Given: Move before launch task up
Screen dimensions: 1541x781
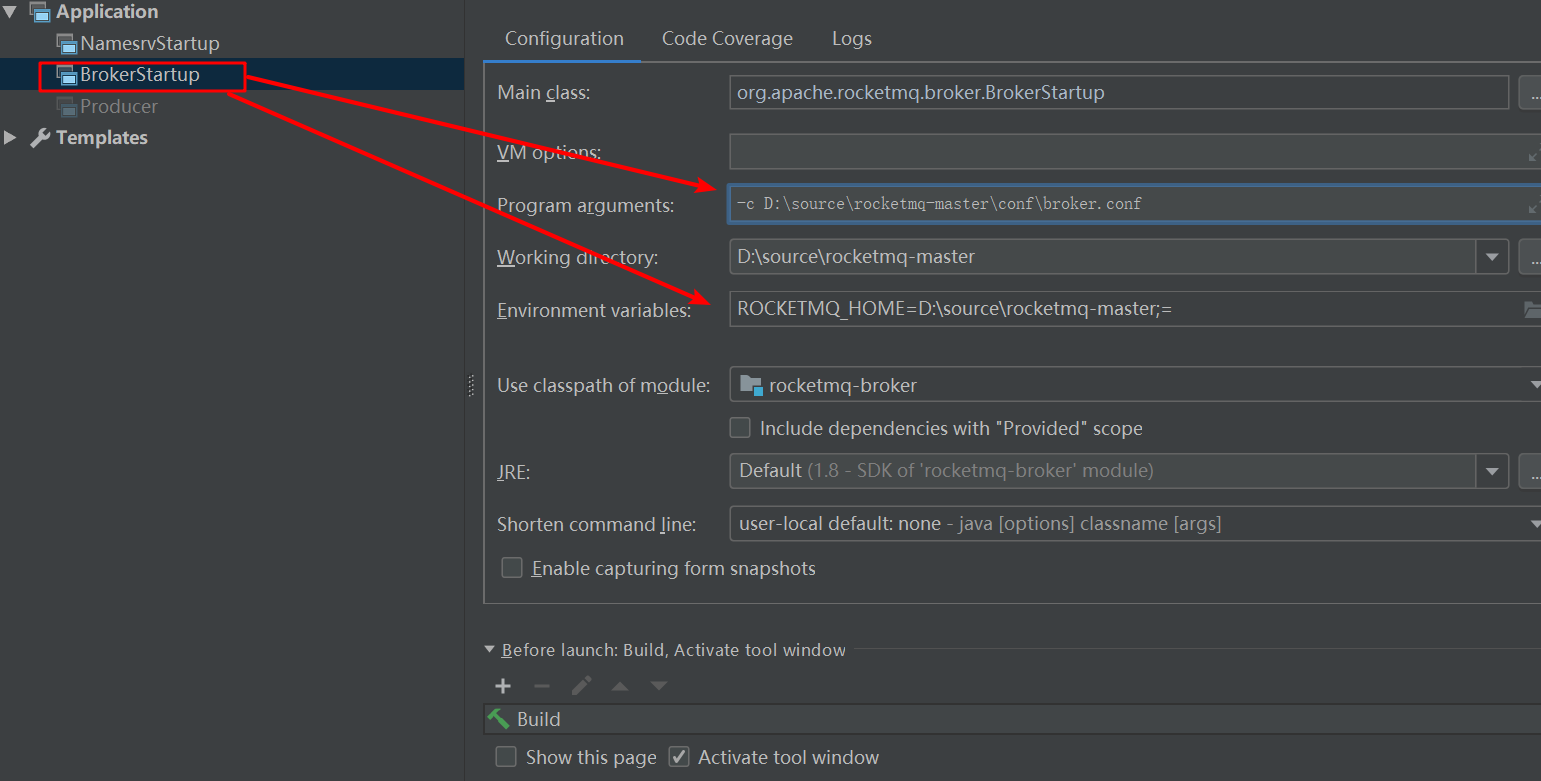Looking at the screenshot, I should click(x=620, y=686).
